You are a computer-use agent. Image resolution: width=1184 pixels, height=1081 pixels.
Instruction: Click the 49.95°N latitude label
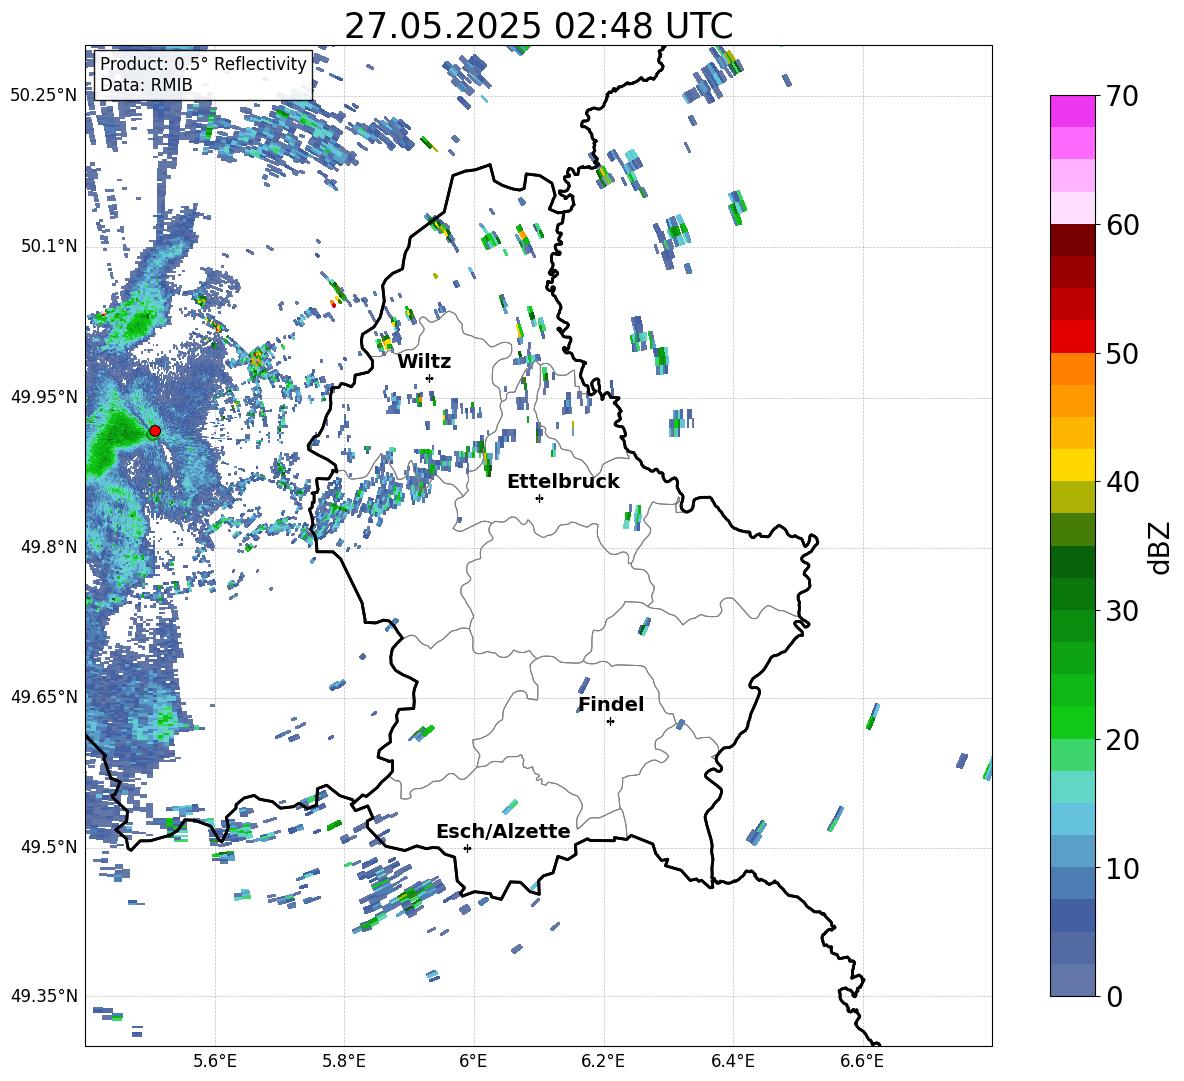[44, 396]
